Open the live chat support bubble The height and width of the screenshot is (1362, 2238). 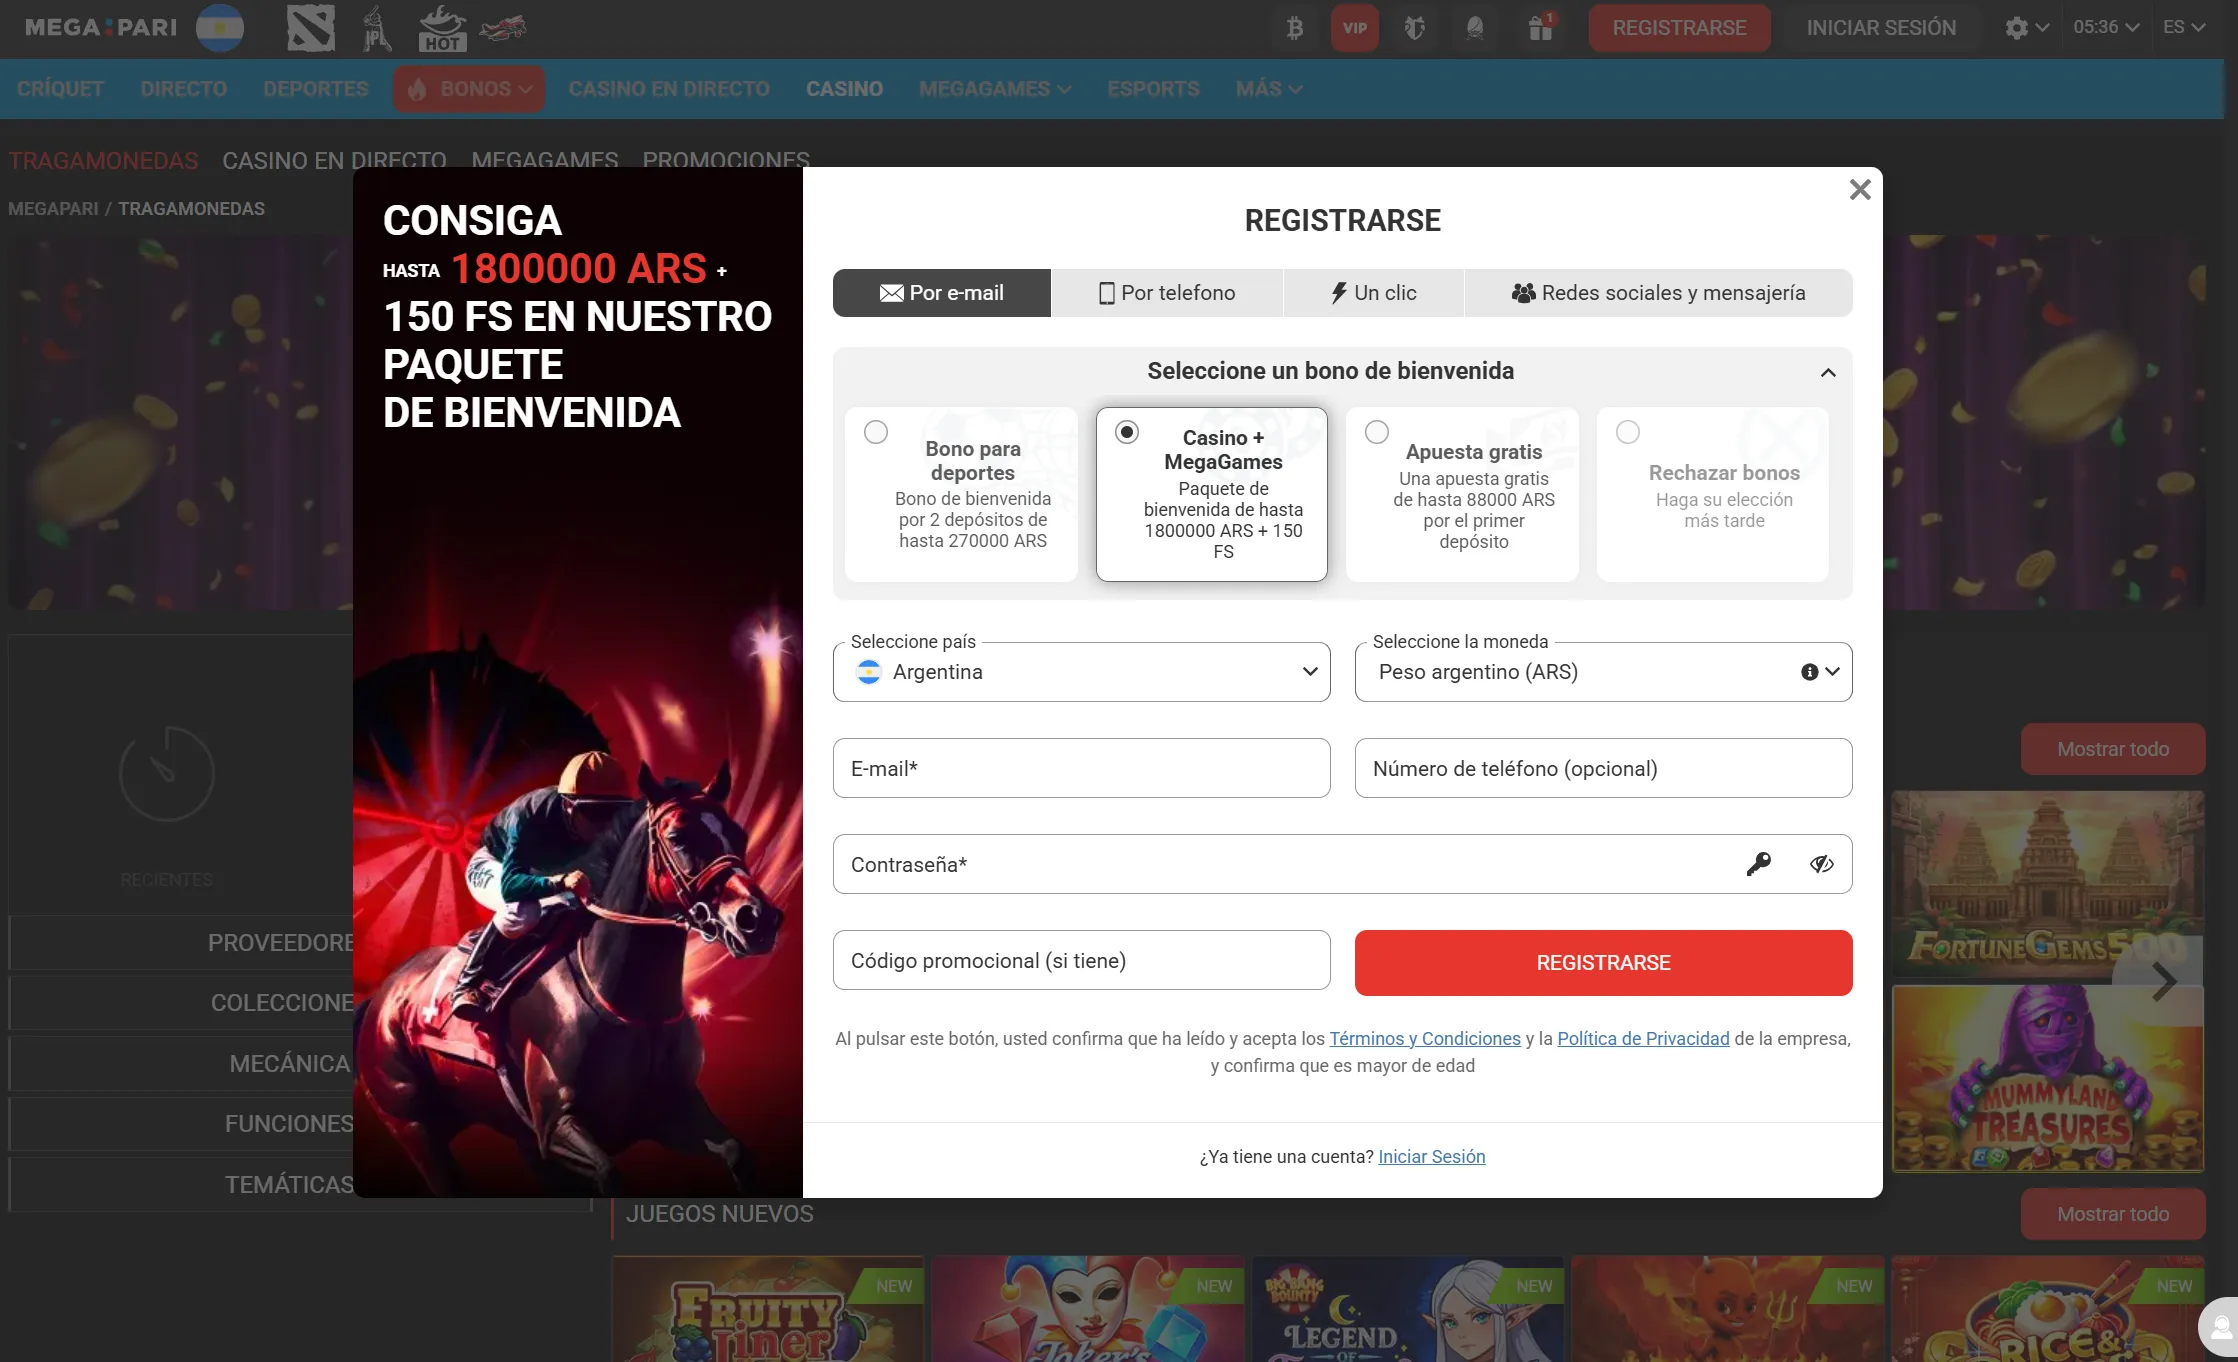pos(2218,1328)
